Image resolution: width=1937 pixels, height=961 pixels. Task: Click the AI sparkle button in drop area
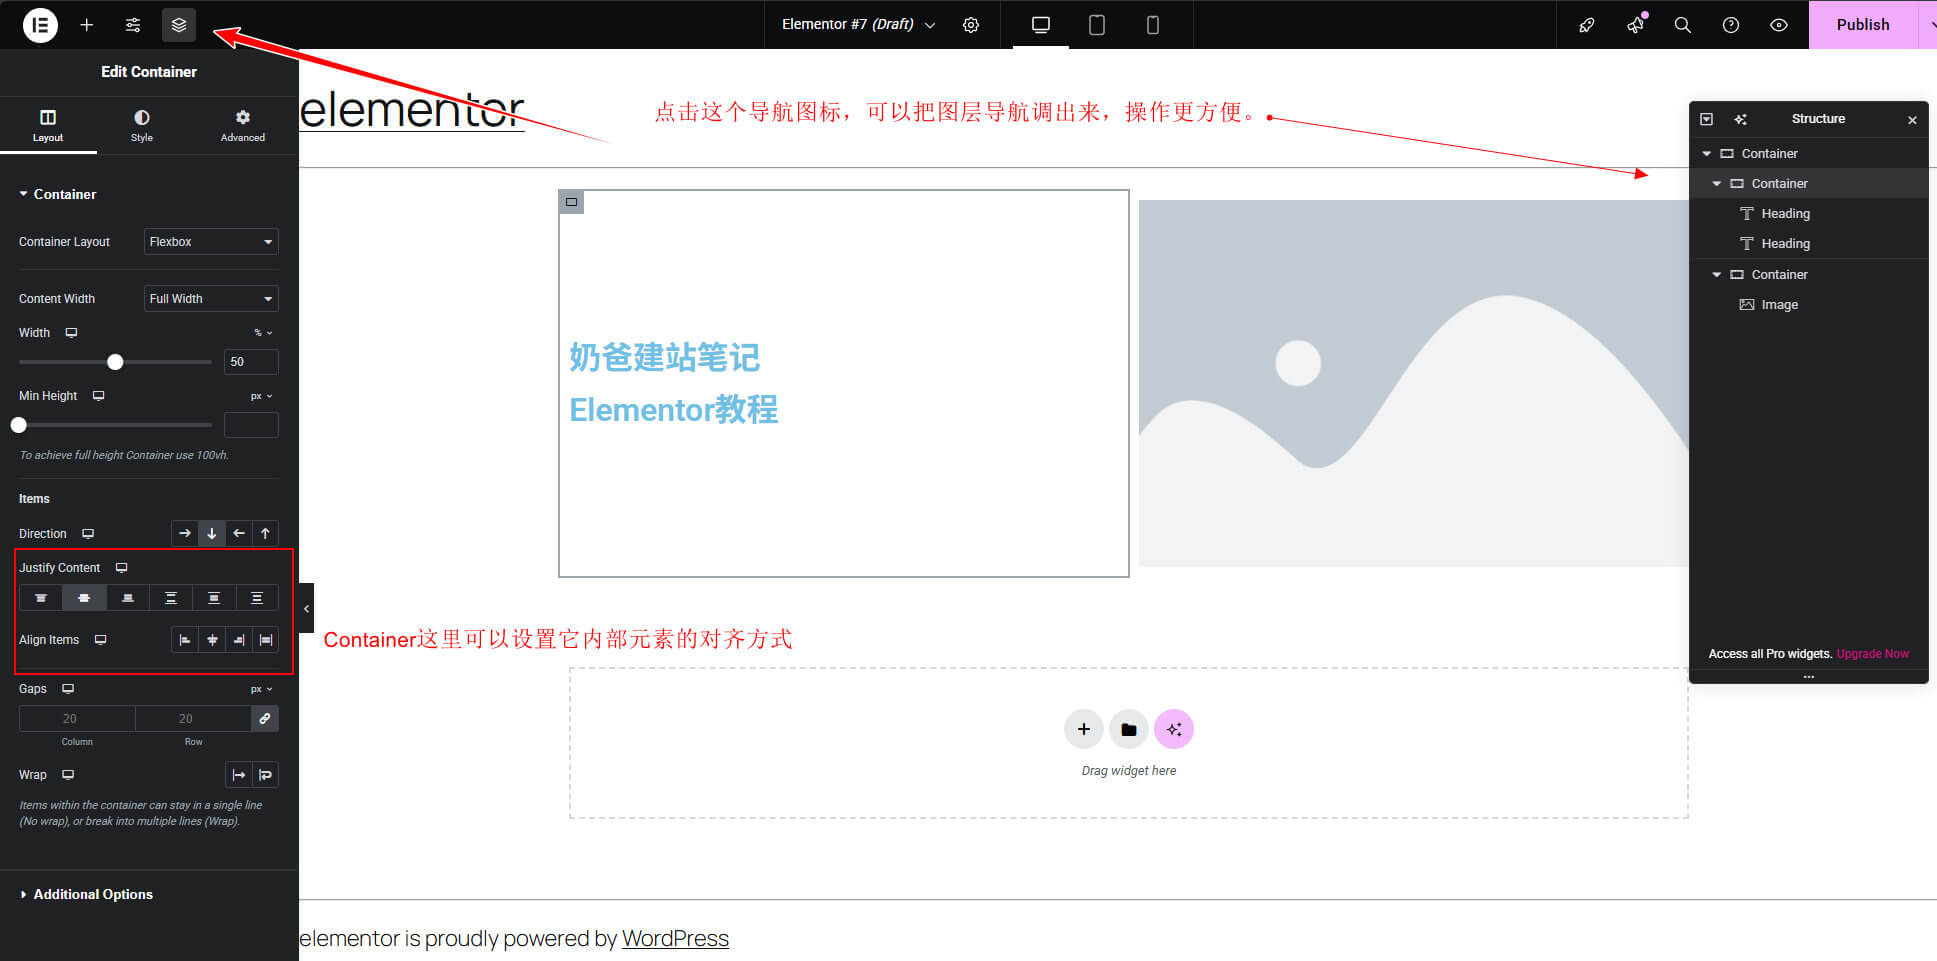click(1174, 729)
